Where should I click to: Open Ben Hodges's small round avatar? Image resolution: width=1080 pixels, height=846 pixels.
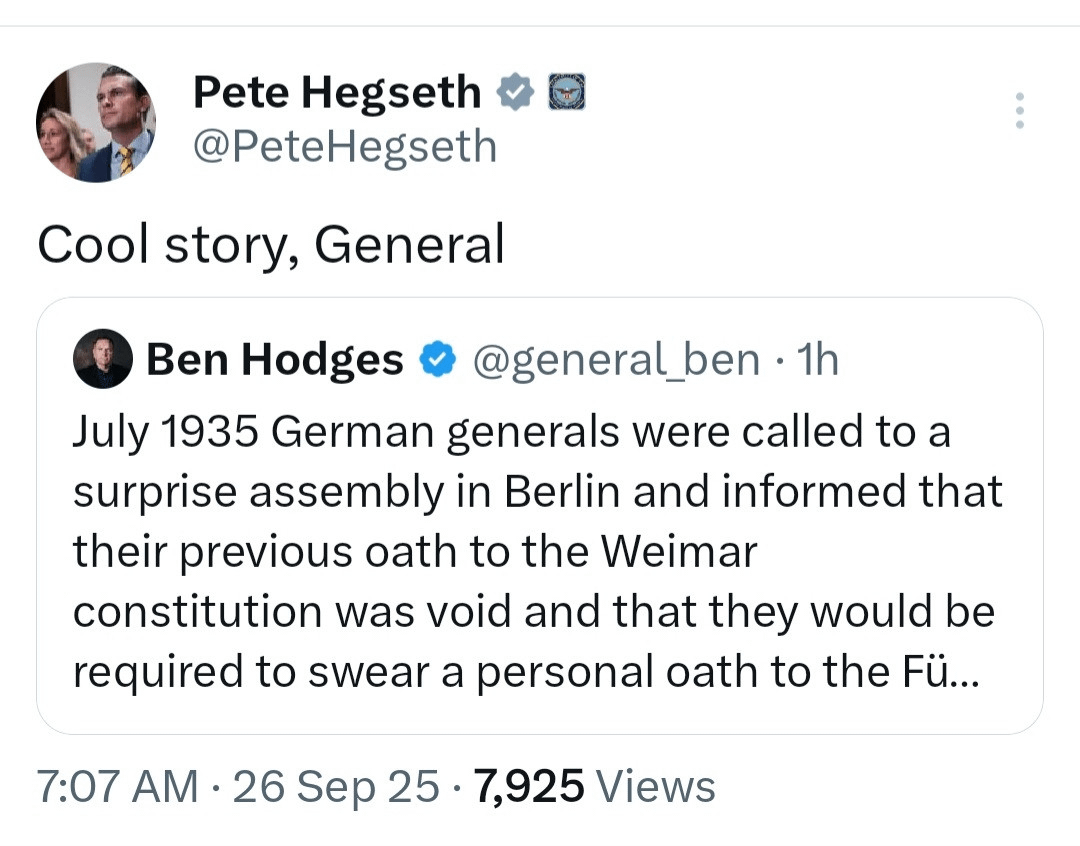point(102,359)
